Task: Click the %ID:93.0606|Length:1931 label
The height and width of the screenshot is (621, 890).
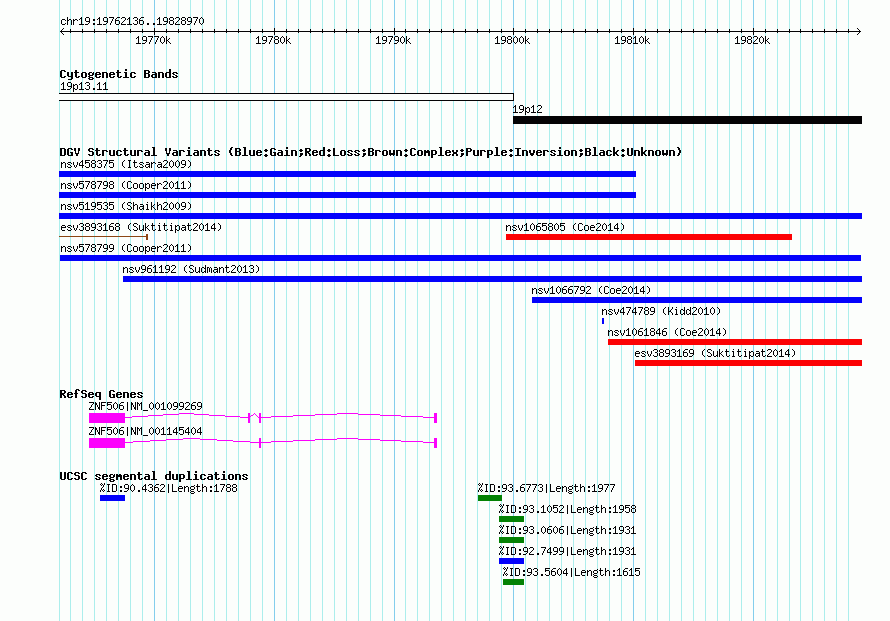Action: [568, 530]
